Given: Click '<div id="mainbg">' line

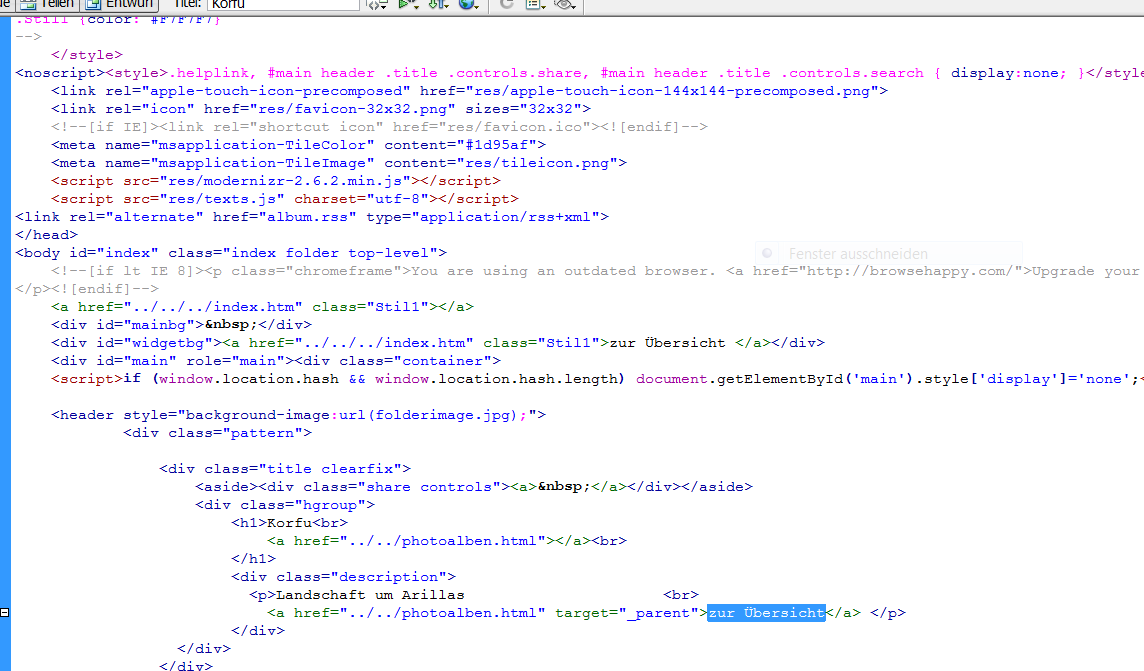Looking at the screenshot, I should (x=182, y=325).
